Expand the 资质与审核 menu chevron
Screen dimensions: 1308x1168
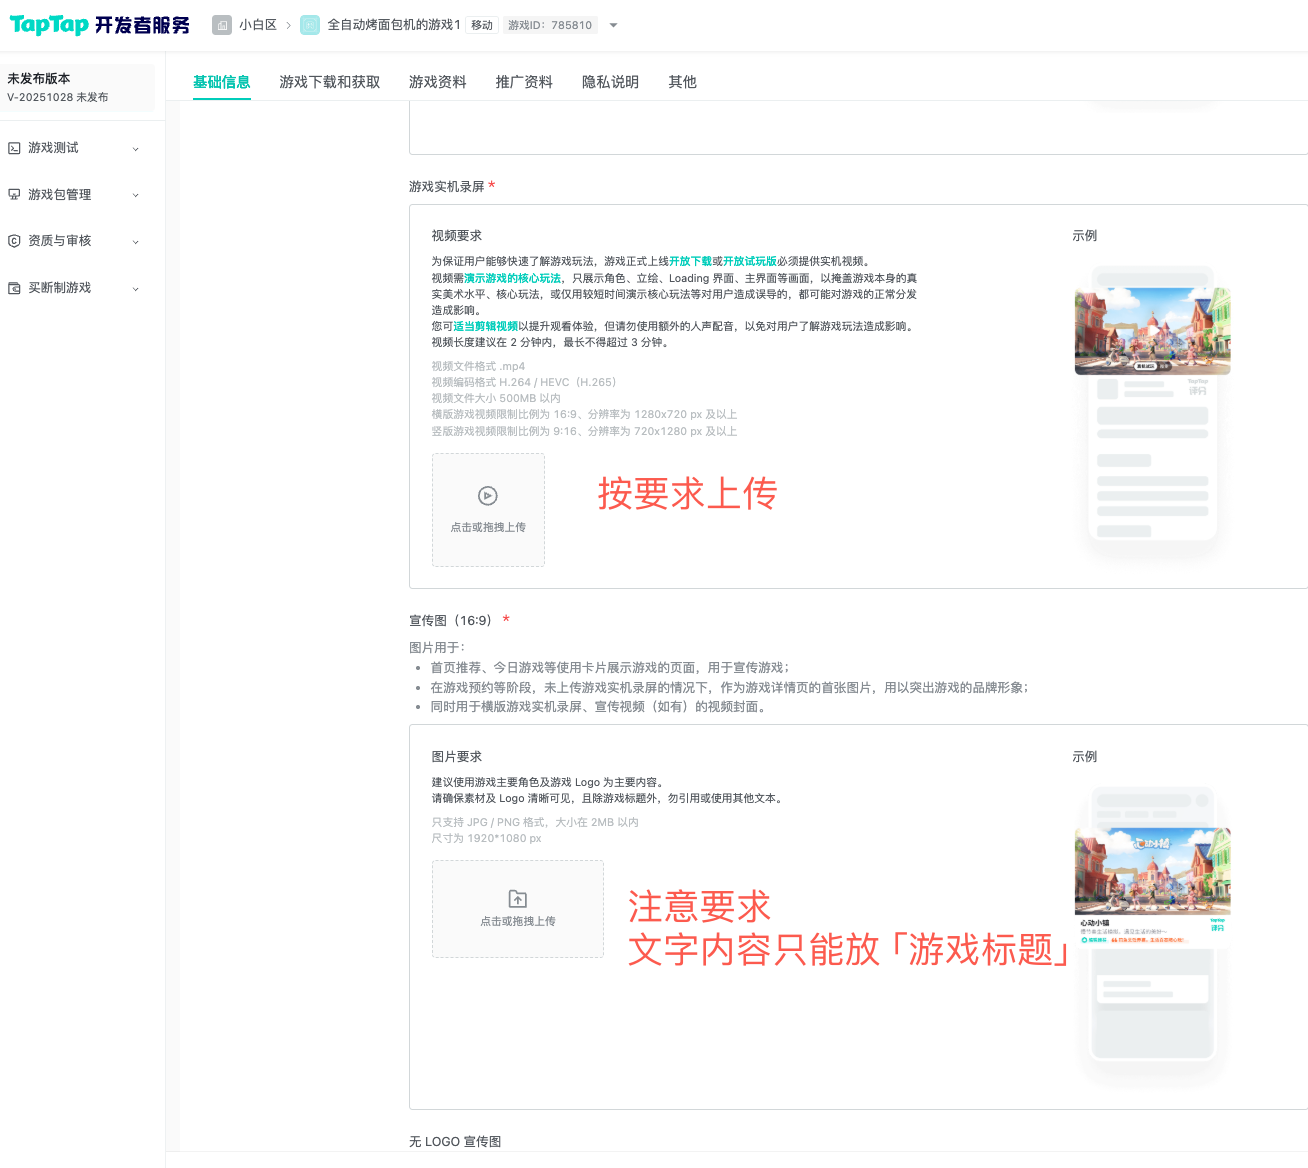click(136, 242)
